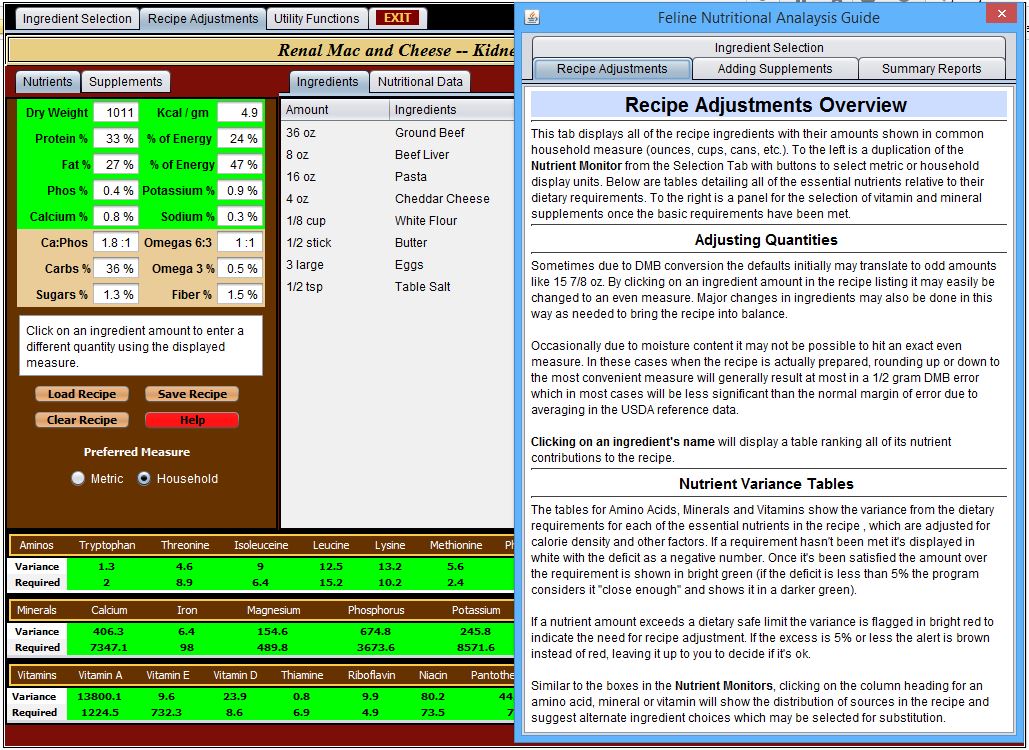Click the 36 oz Ground Beef amount
The height and width of the screenshot is (750, 1029).
[301, 133]
